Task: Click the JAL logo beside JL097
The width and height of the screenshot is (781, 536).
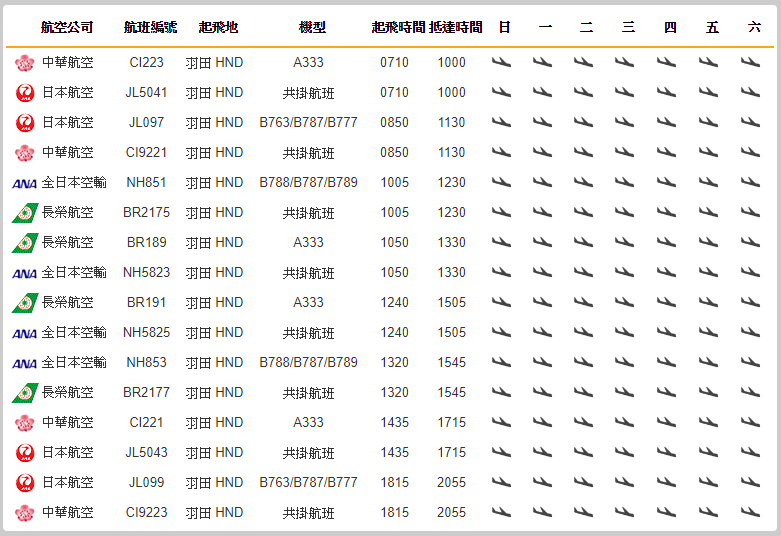Action: 25,123
